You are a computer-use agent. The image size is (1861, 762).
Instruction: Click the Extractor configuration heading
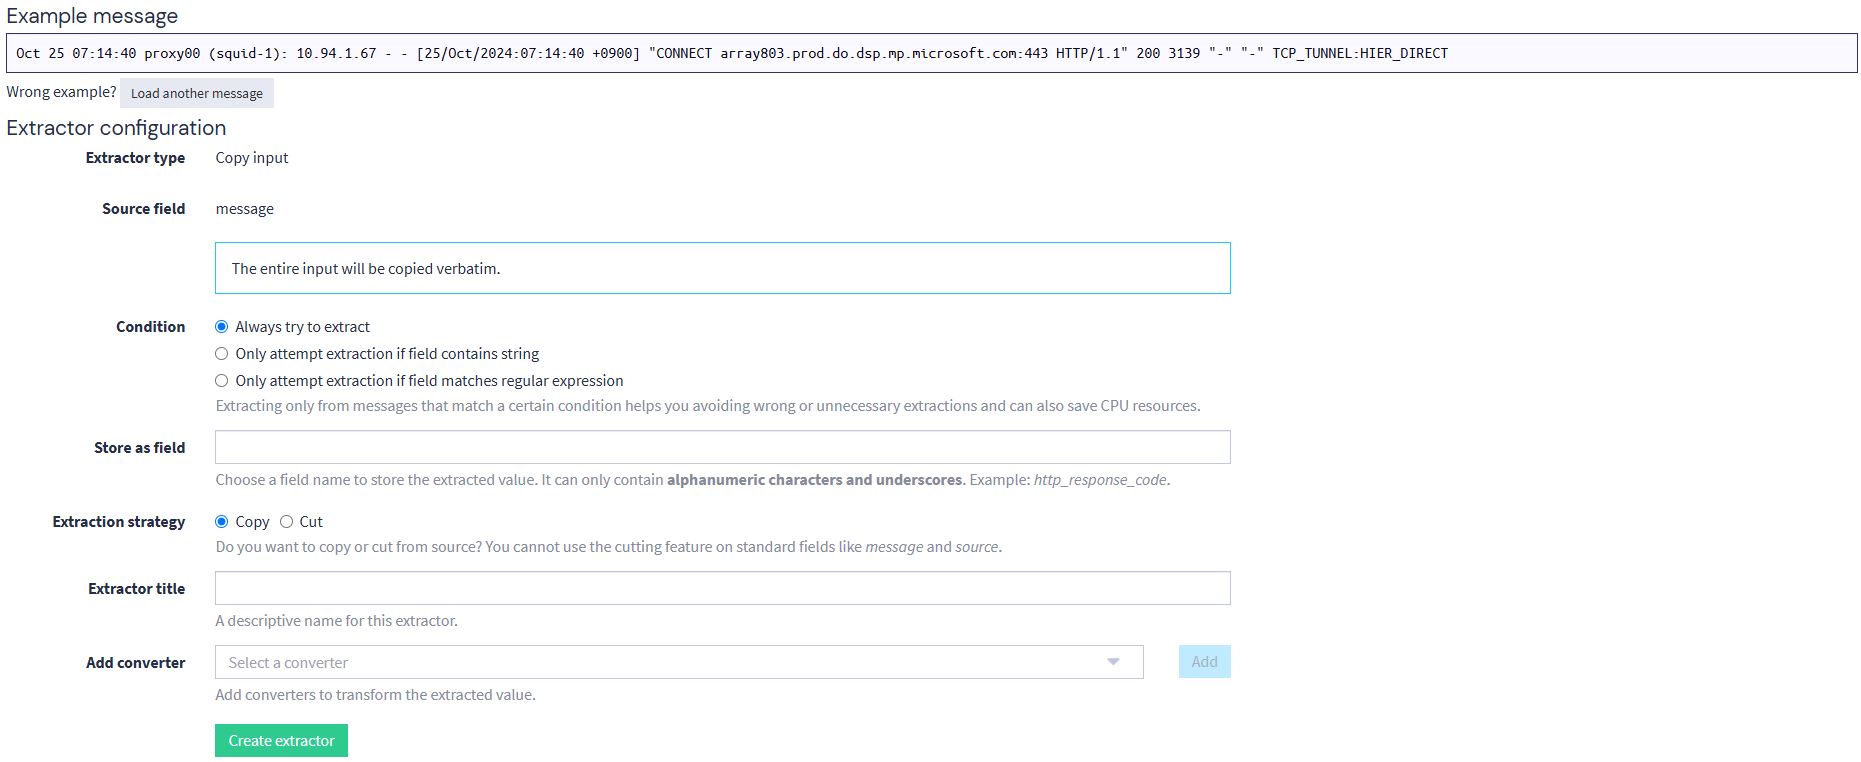click(116, 128)
